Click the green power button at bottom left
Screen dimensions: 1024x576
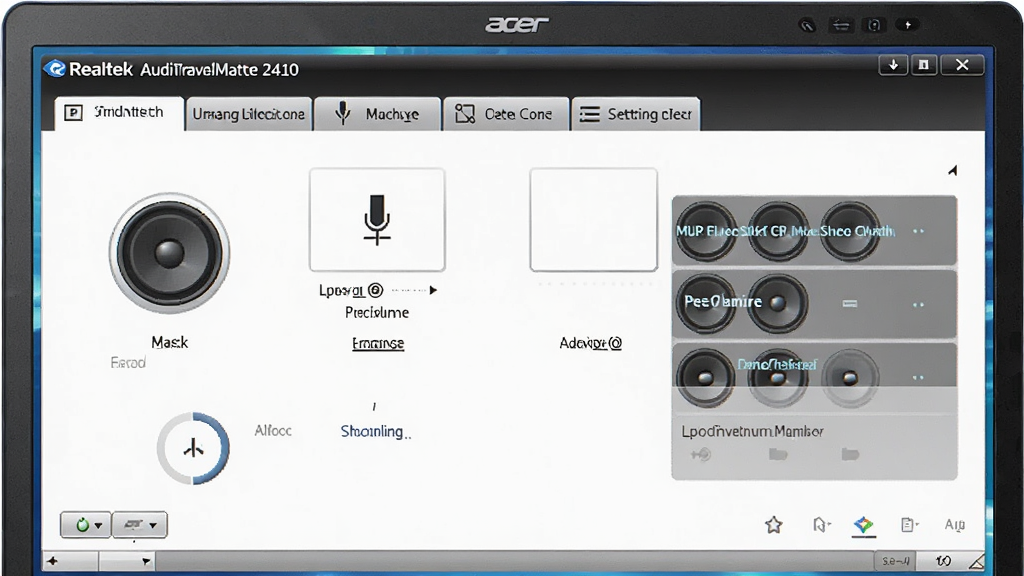point(82,525)
